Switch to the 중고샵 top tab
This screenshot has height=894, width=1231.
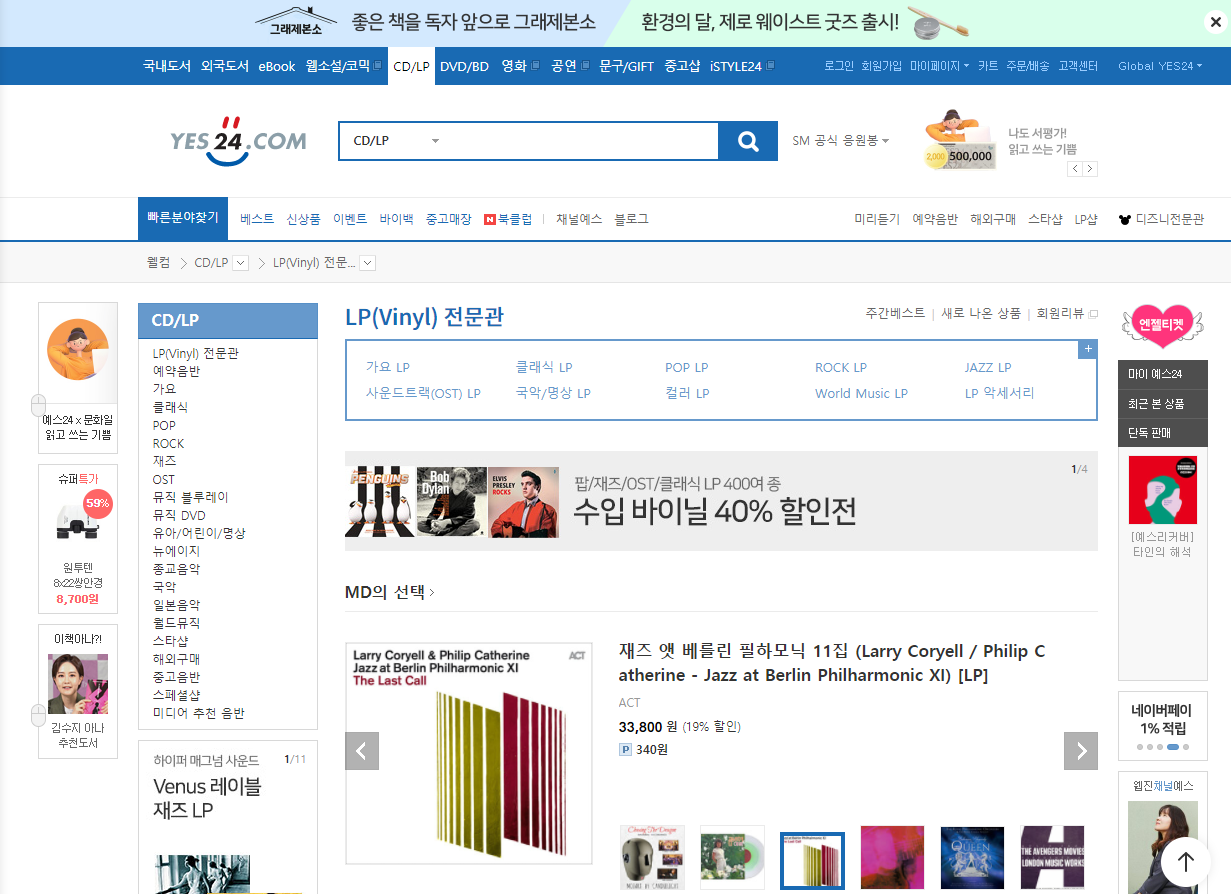click(x=682, y=66)
